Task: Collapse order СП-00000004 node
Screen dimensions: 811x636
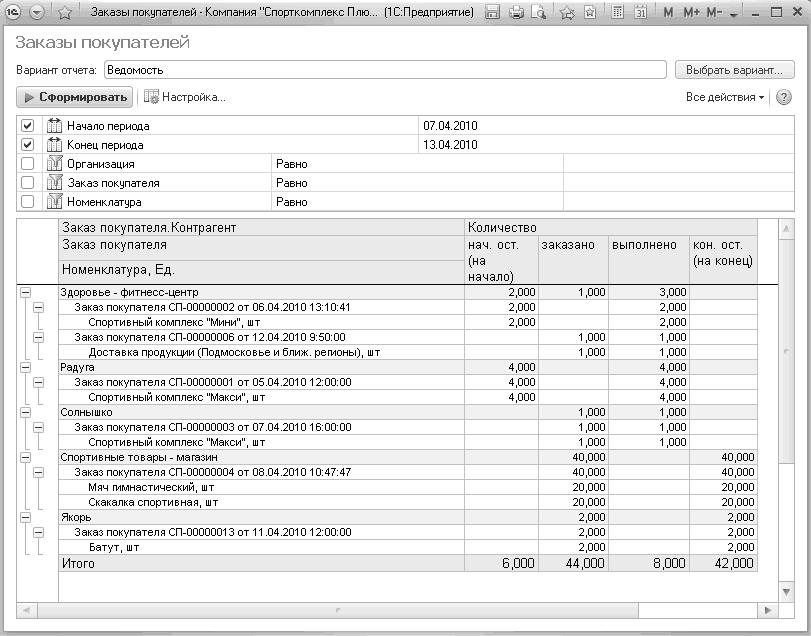Action: pos(38,472)
